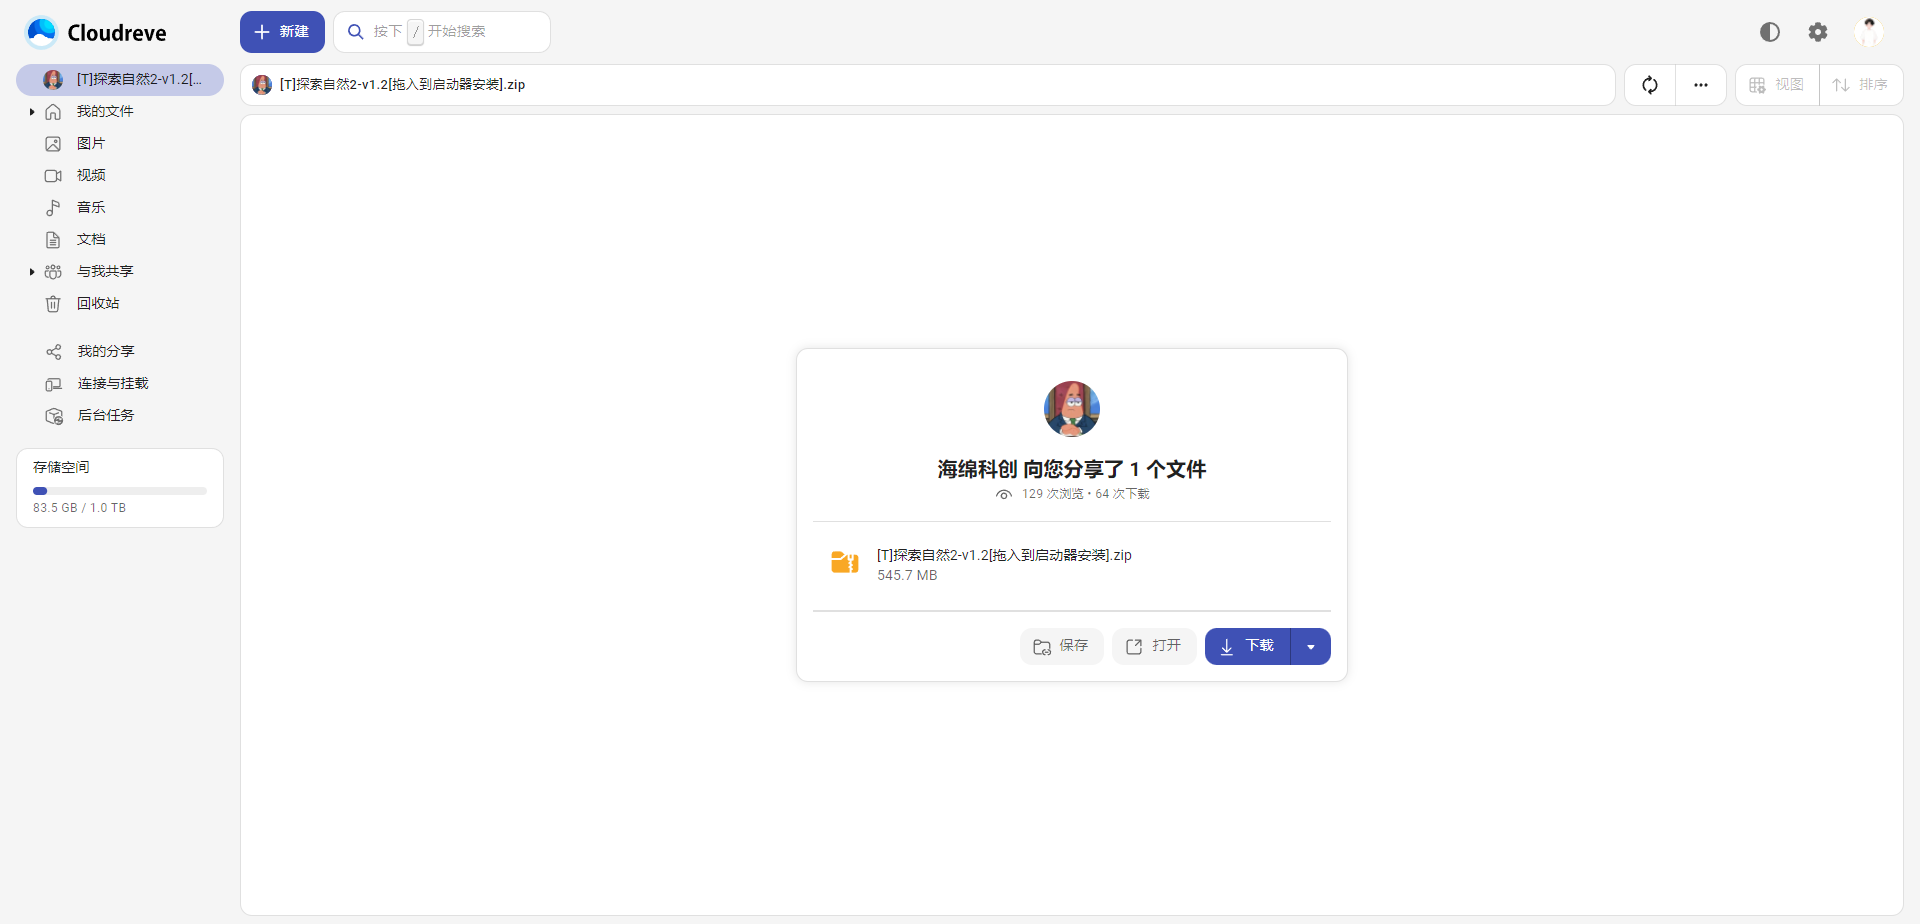Click the refresh icon in toolbar
The height and width of the screenshot is (924, 1920).
pyautogui.click(x=1649, y=85)
